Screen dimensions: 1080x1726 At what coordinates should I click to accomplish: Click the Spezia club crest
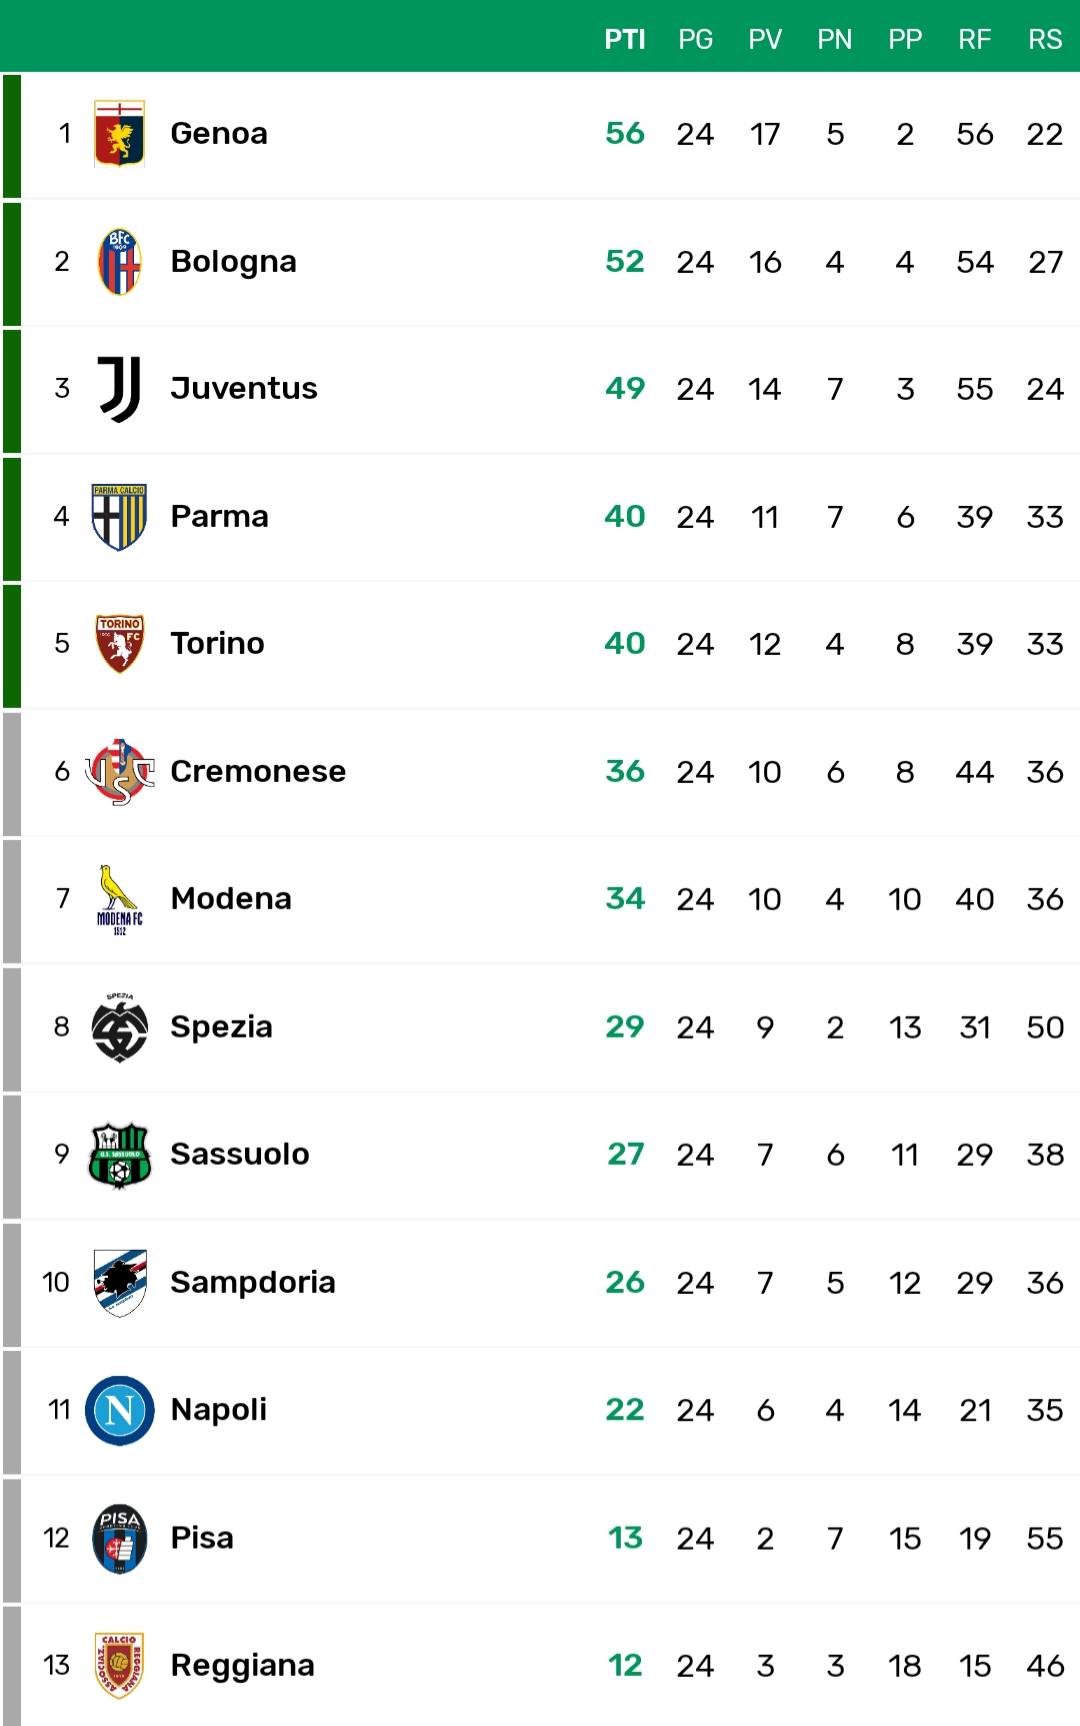coord(119,1027)
